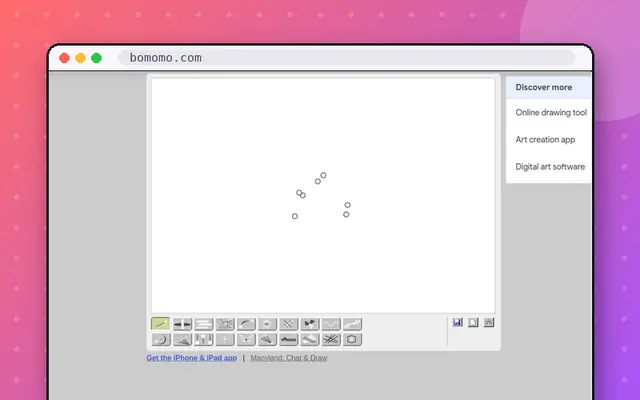The height and width of the screenshot is (400, 640).
Task: Select the highlighted yellow line brush tool
Action: 160,324
